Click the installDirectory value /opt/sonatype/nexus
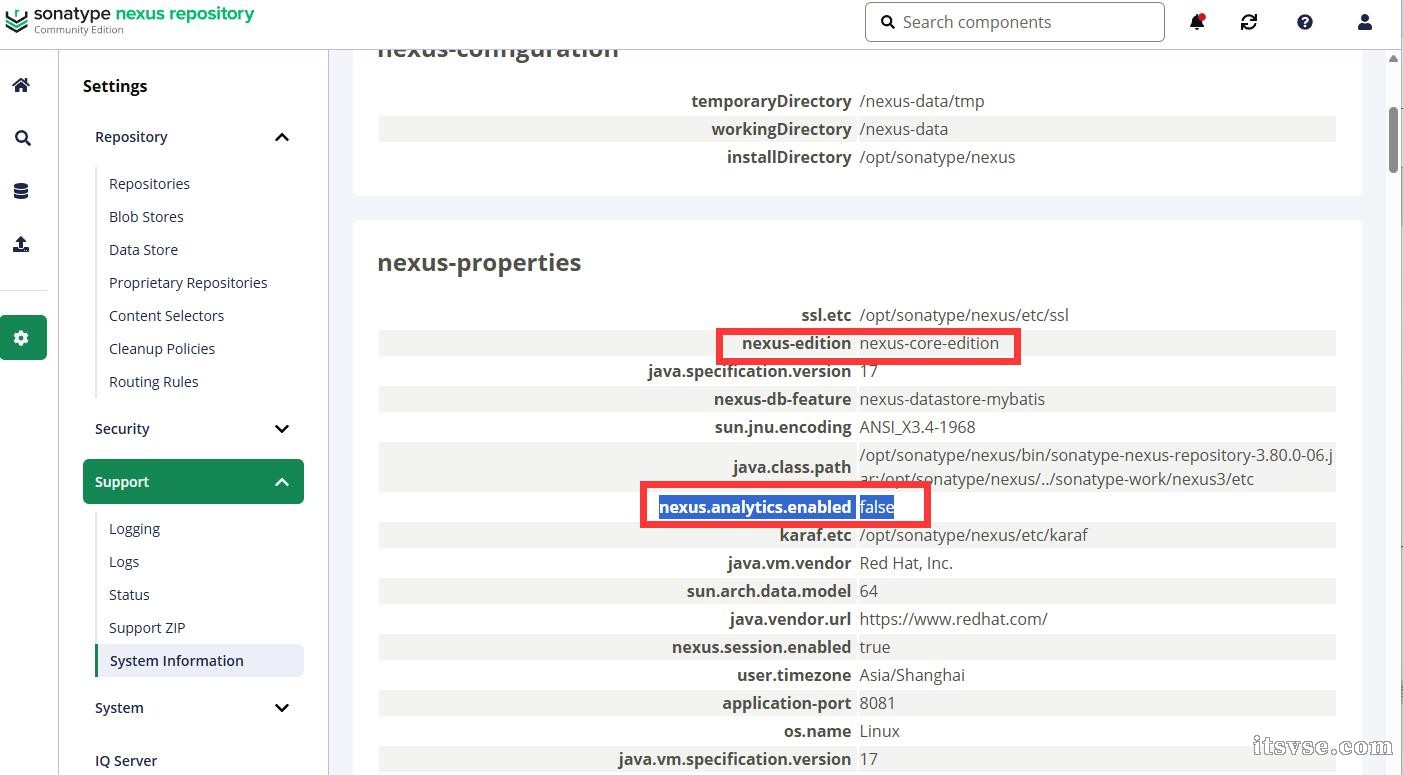This screenshot has width=1403, height=775. (x=937, y=157)
